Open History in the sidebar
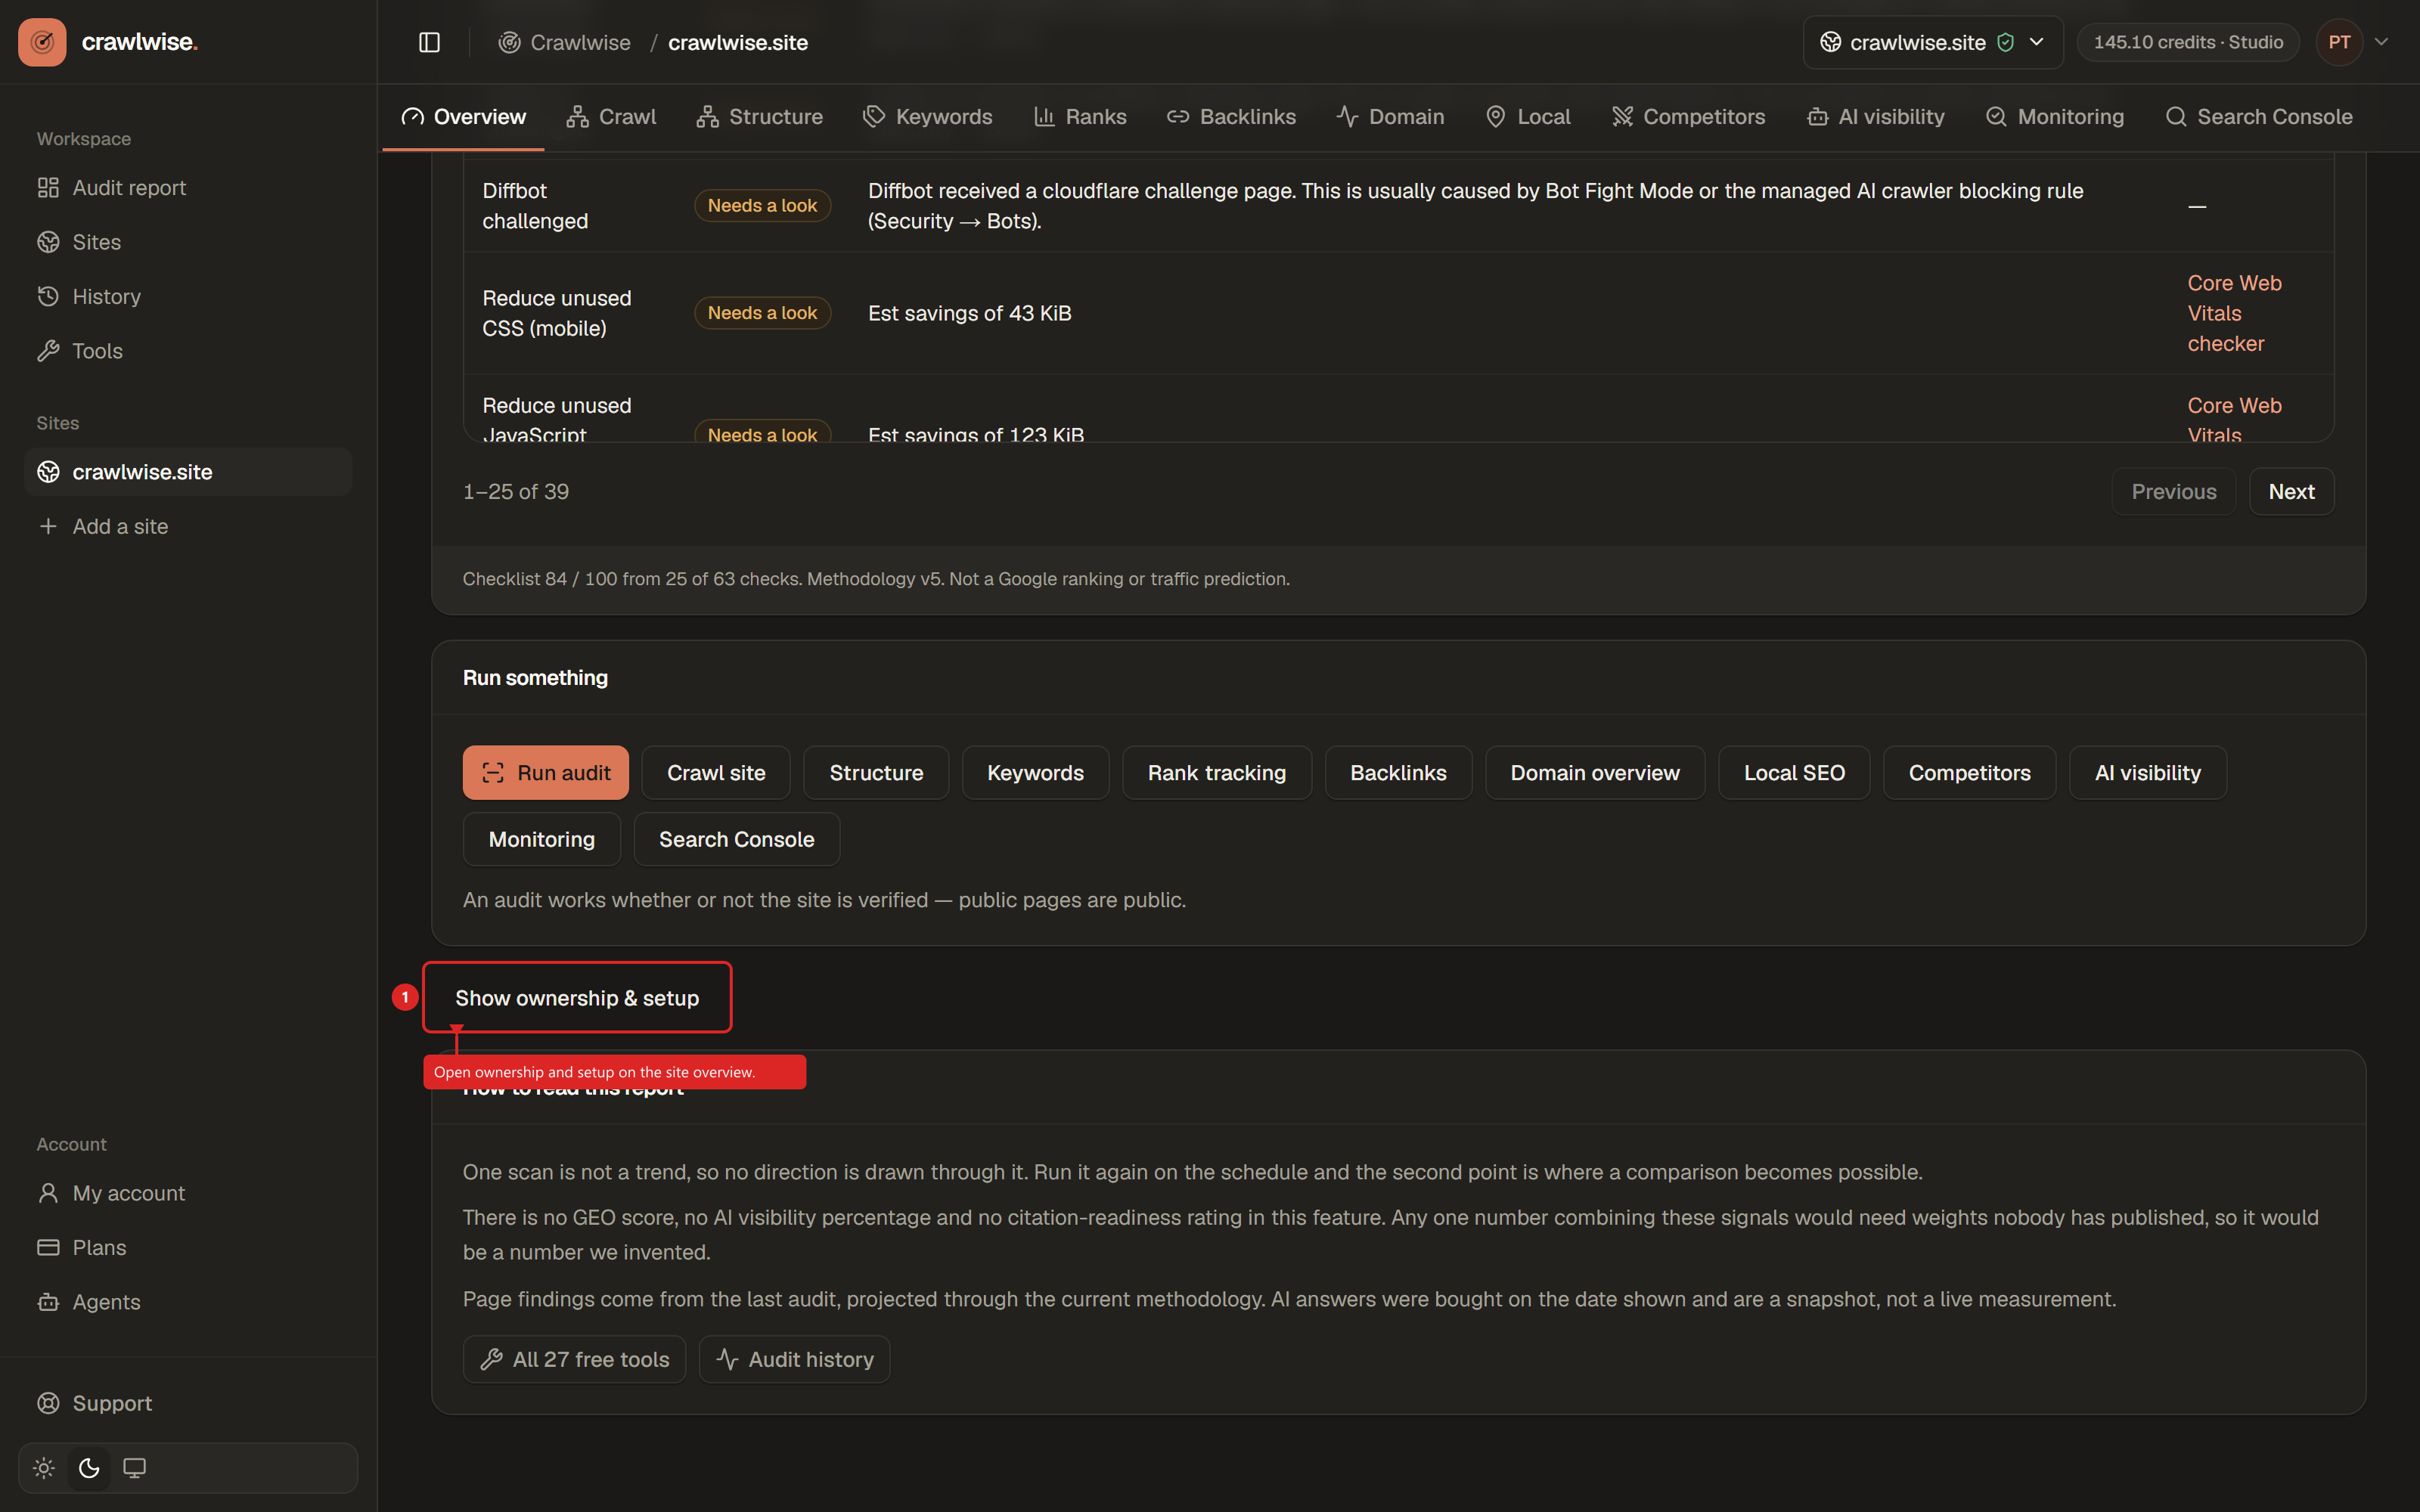The width and height of the screenshot is (2420, 1512). pyautogui.click(x=188, y=297)
